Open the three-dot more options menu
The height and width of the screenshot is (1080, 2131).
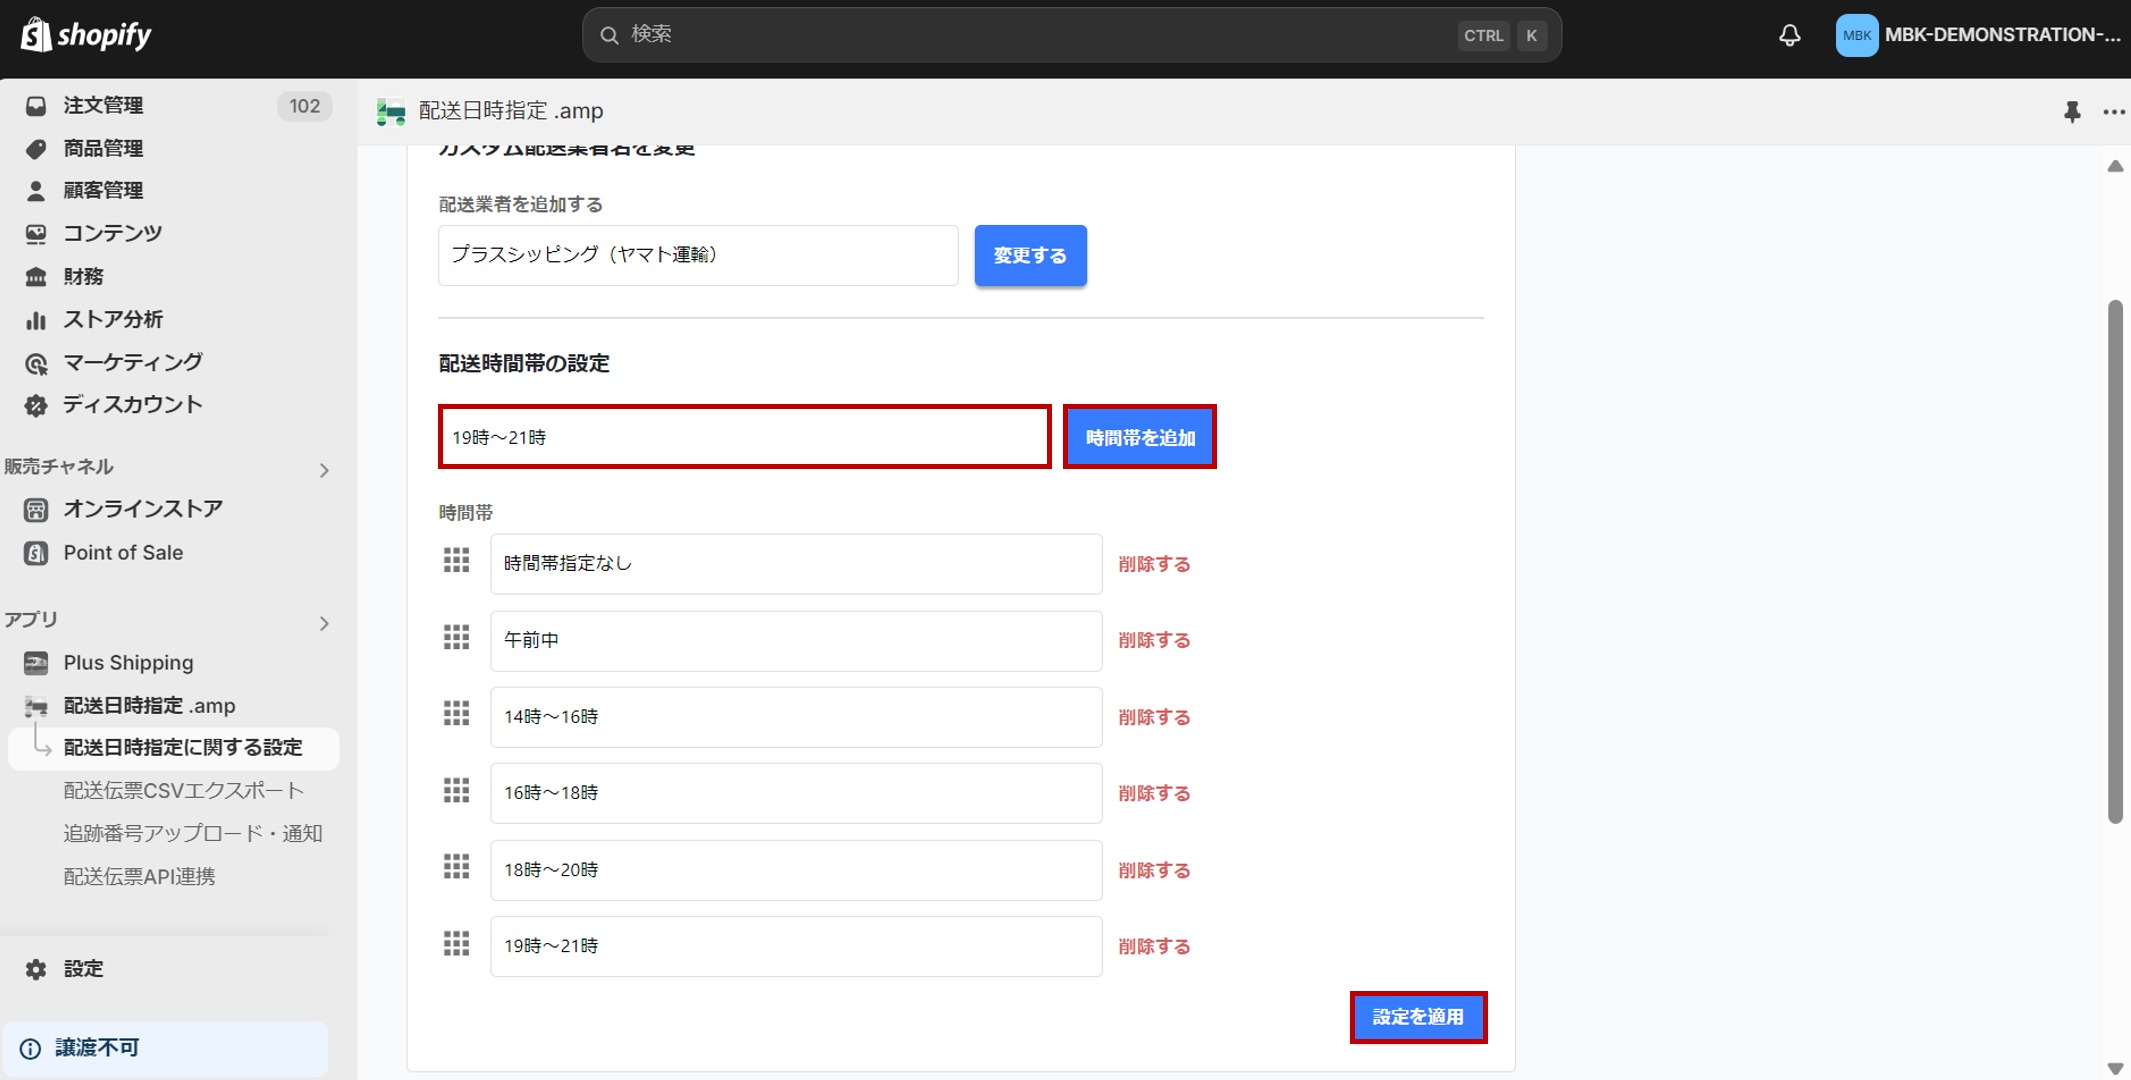2113,111
